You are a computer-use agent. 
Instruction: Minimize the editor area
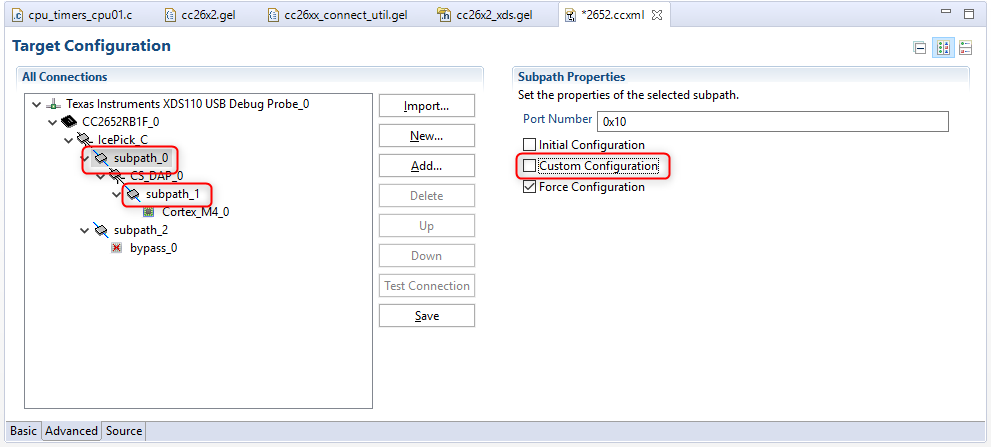946,12
